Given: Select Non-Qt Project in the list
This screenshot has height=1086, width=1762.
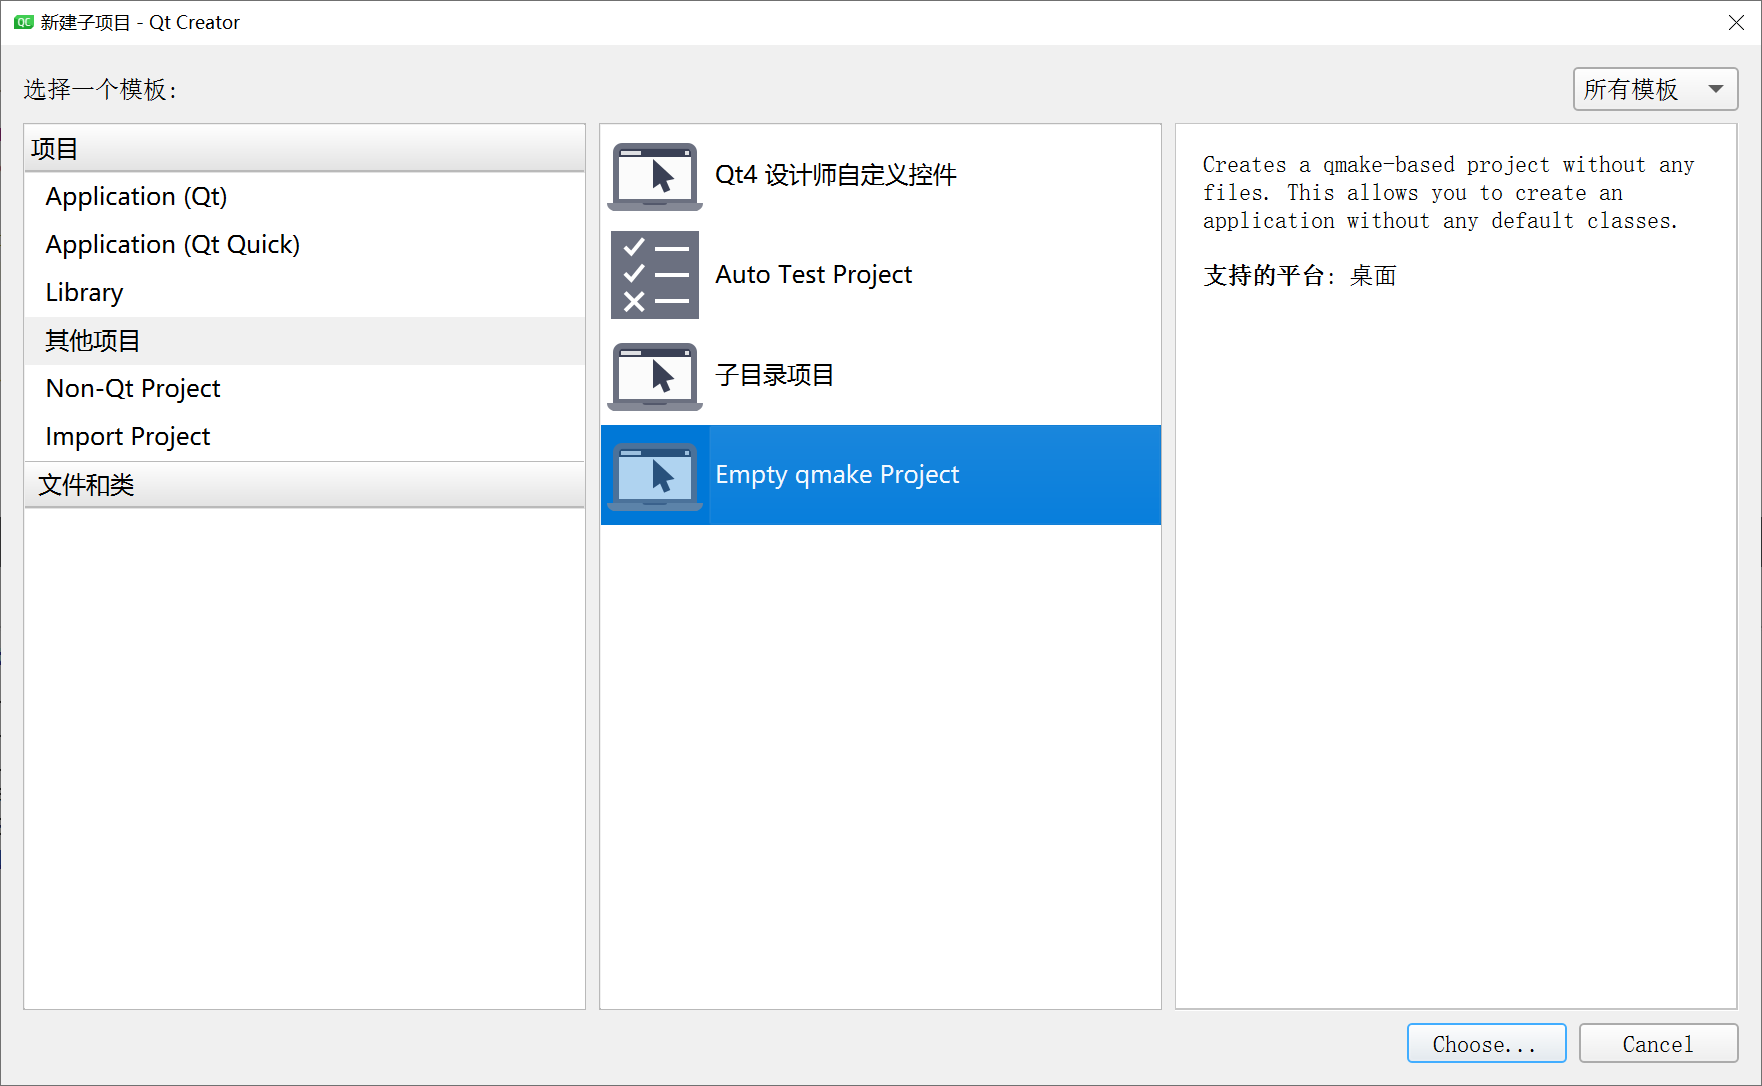Looking at the screenshot, I should [132, 388].
